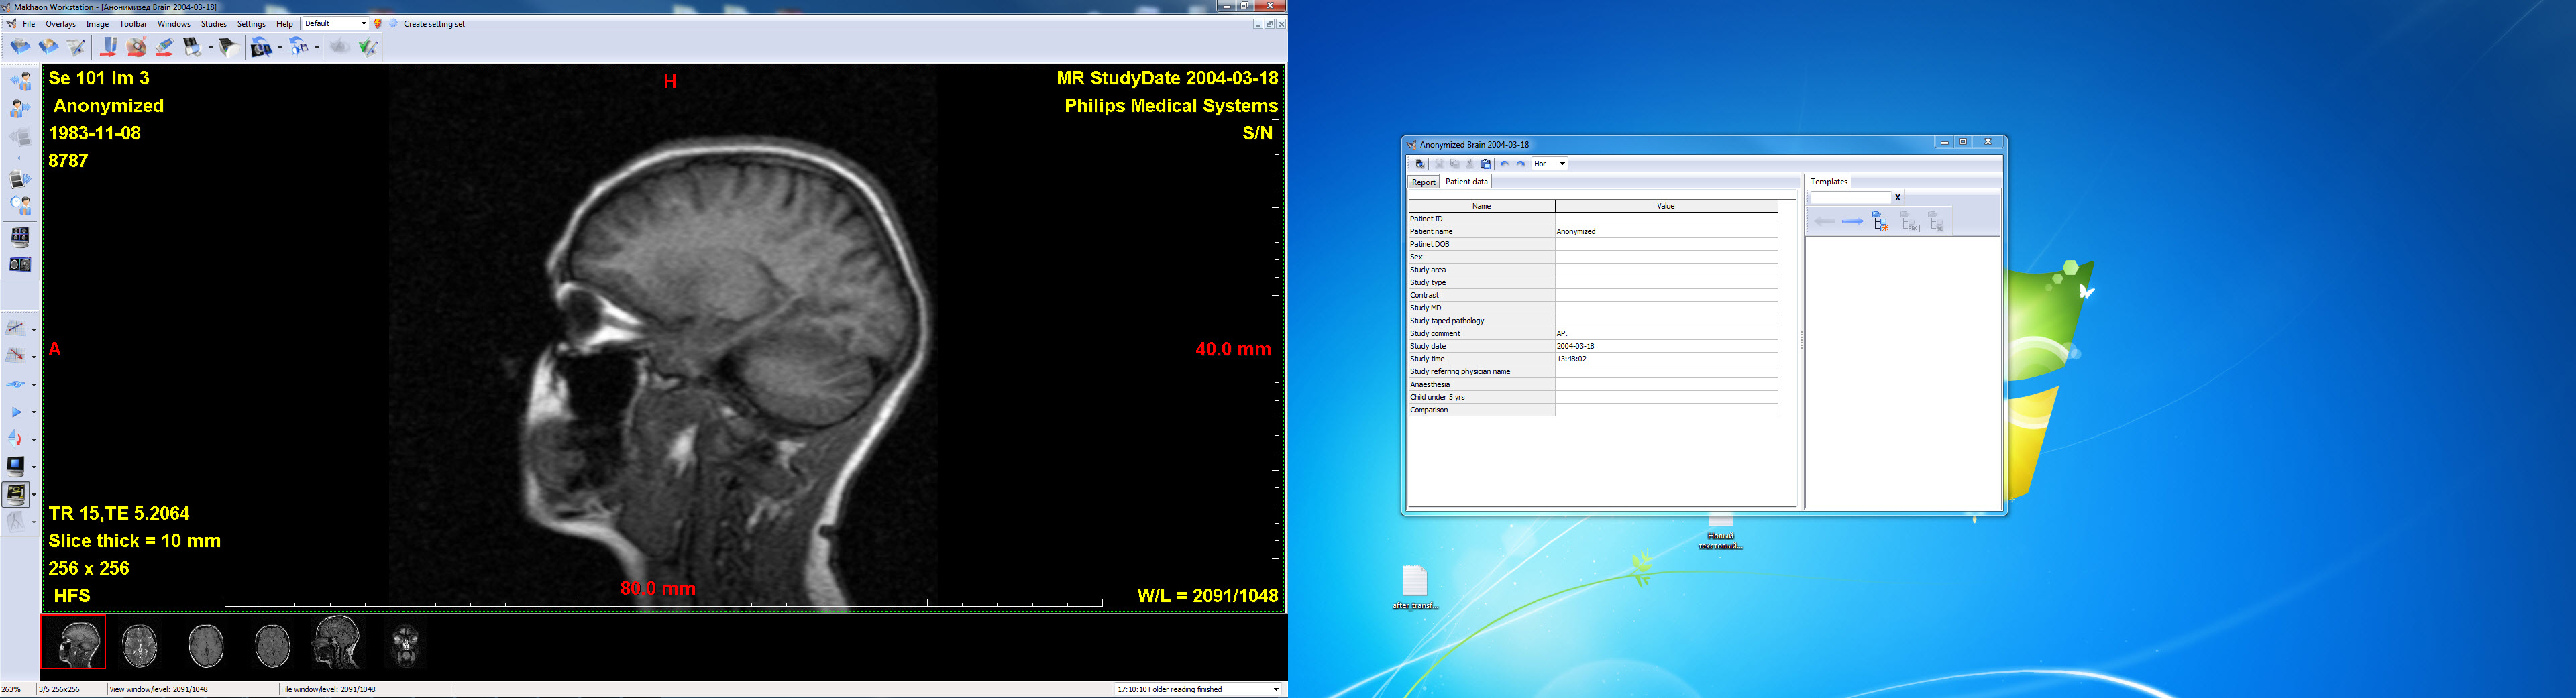Select the Patient data tab
This screenshot has width=2576, height=698.
pyautogui.click(x=1466, y=182)
